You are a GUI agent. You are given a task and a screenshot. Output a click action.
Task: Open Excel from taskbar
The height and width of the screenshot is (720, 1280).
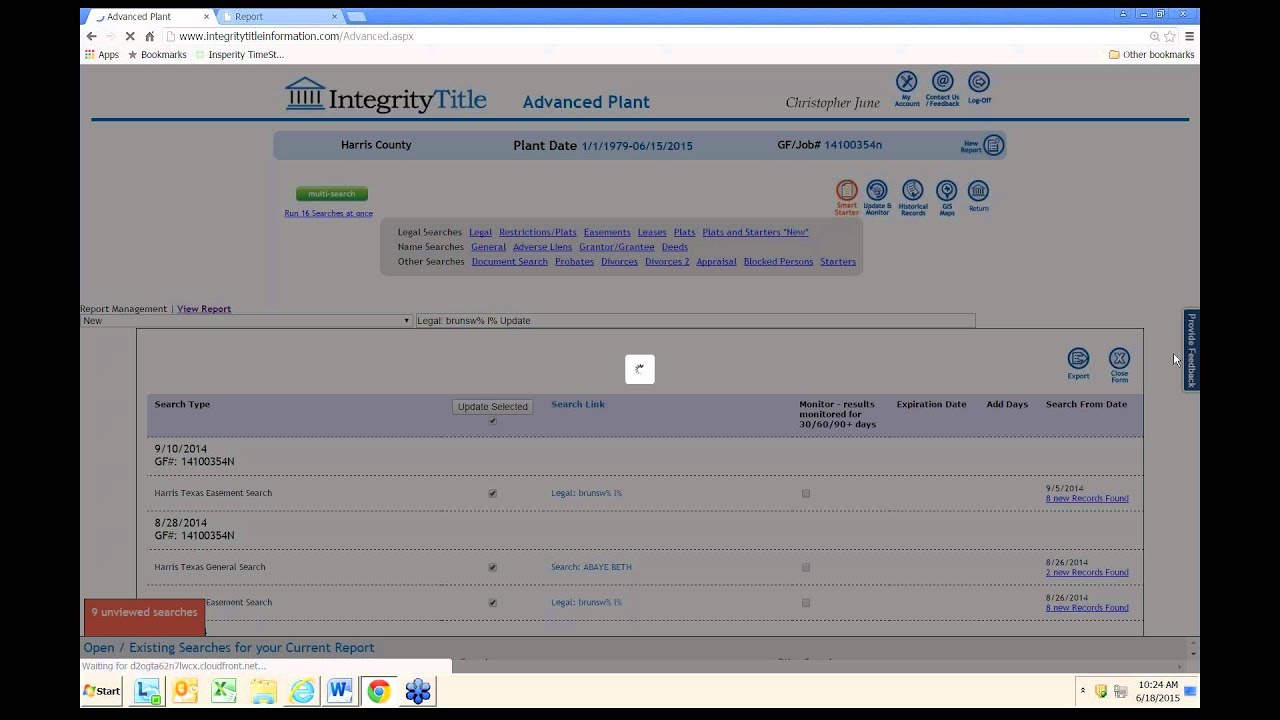point(224,691)
